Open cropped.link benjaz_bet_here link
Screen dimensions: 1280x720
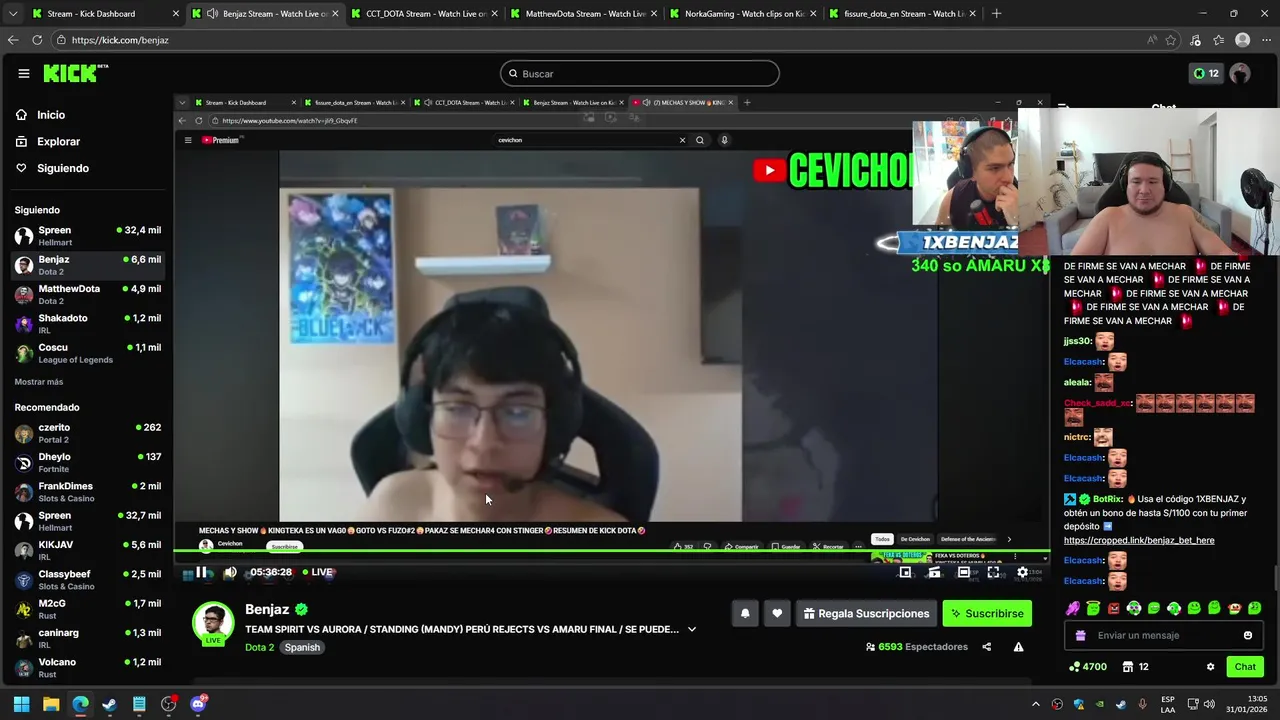click(x=1139, y=540)
